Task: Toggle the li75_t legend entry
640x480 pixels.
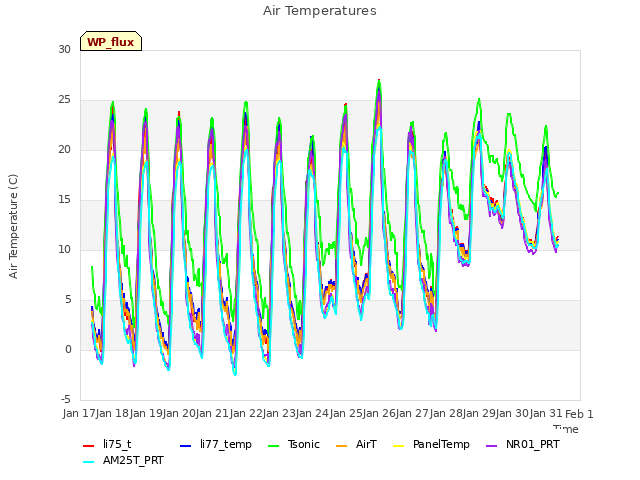Action: tap(107, 444)
